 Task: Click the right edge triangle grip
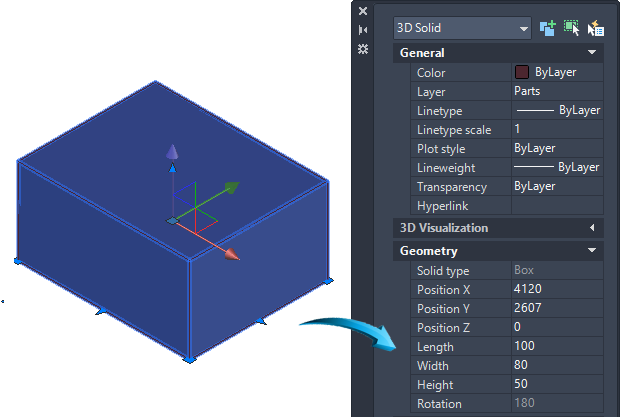pos(261,321)
